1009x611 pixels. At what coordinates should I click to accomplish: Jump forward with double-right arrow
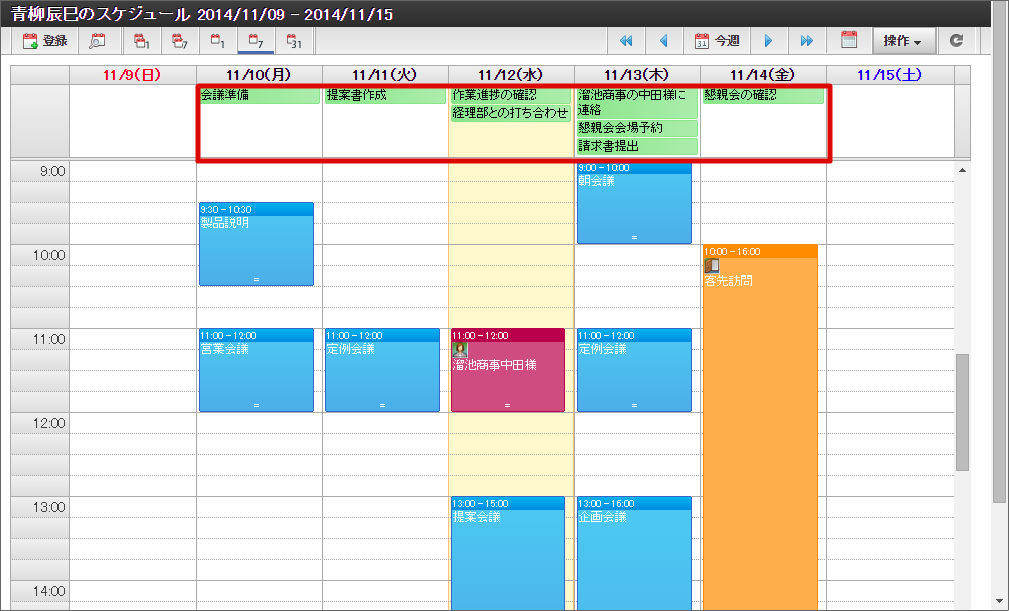tap(806, 41)
